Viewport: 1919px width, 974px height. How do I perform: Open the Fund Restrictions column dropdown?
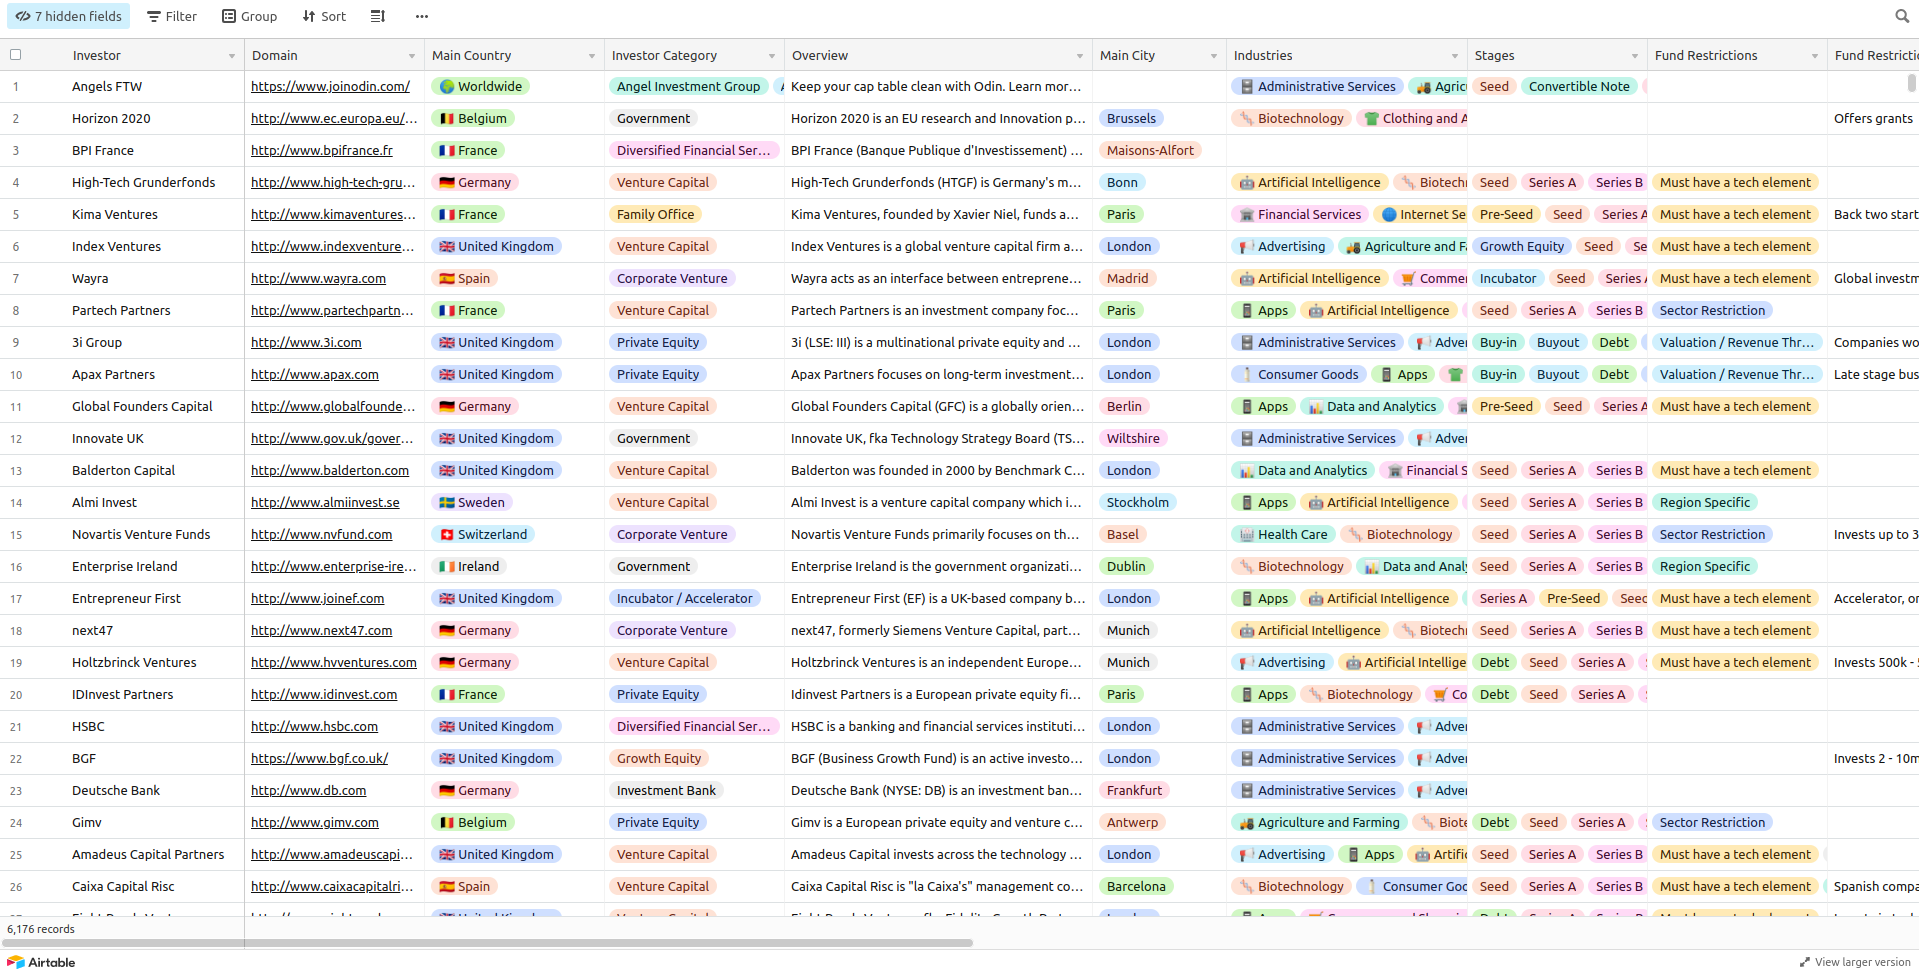tap(1815, 56)
